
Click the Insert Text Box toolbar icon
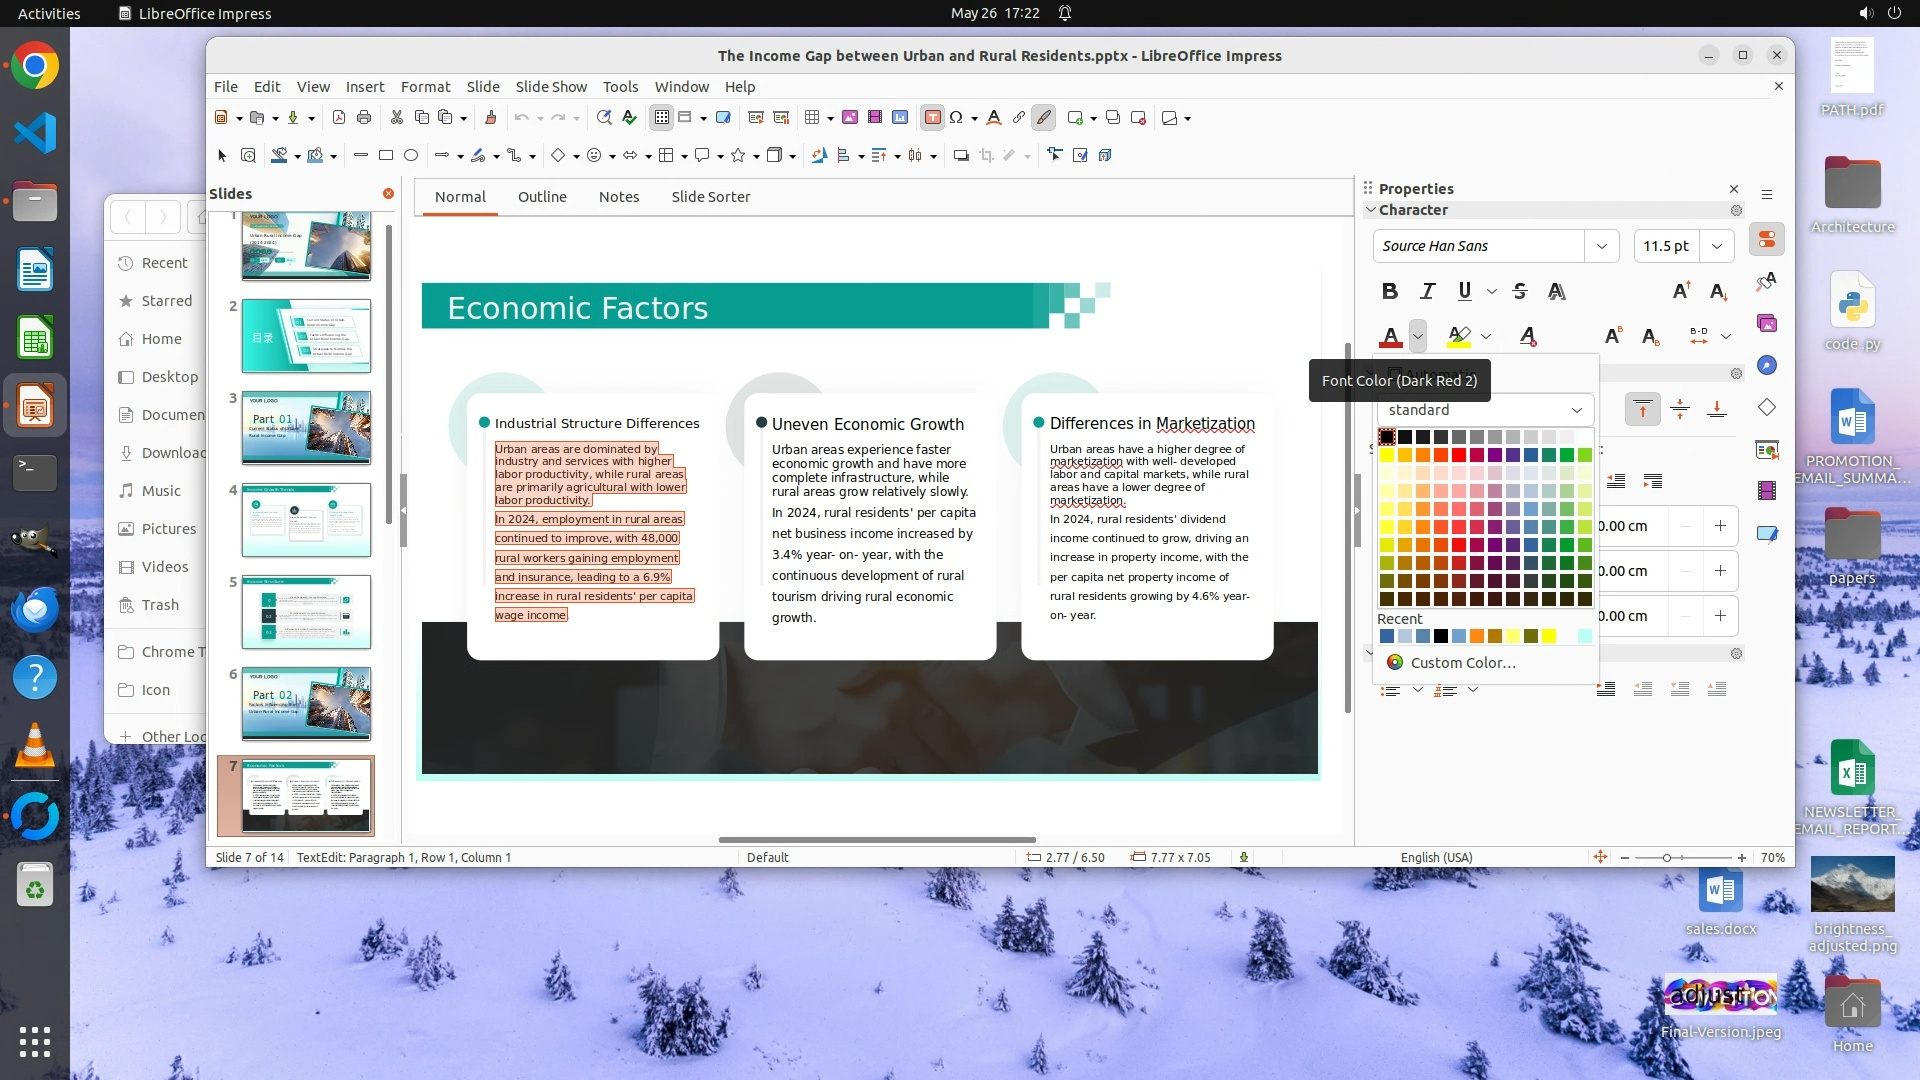click(x=932, y=118)
